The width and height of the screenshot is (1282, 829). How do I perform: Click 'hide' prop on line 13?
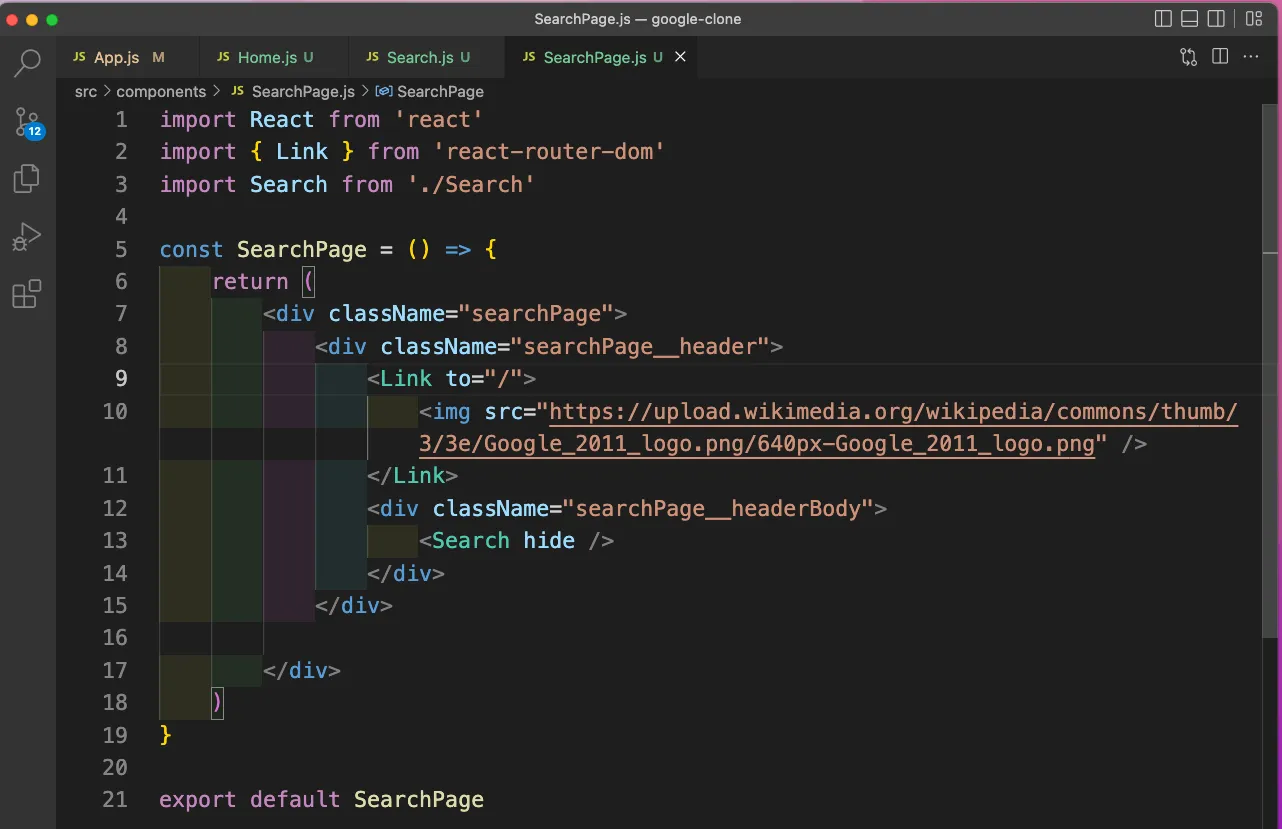549,541
